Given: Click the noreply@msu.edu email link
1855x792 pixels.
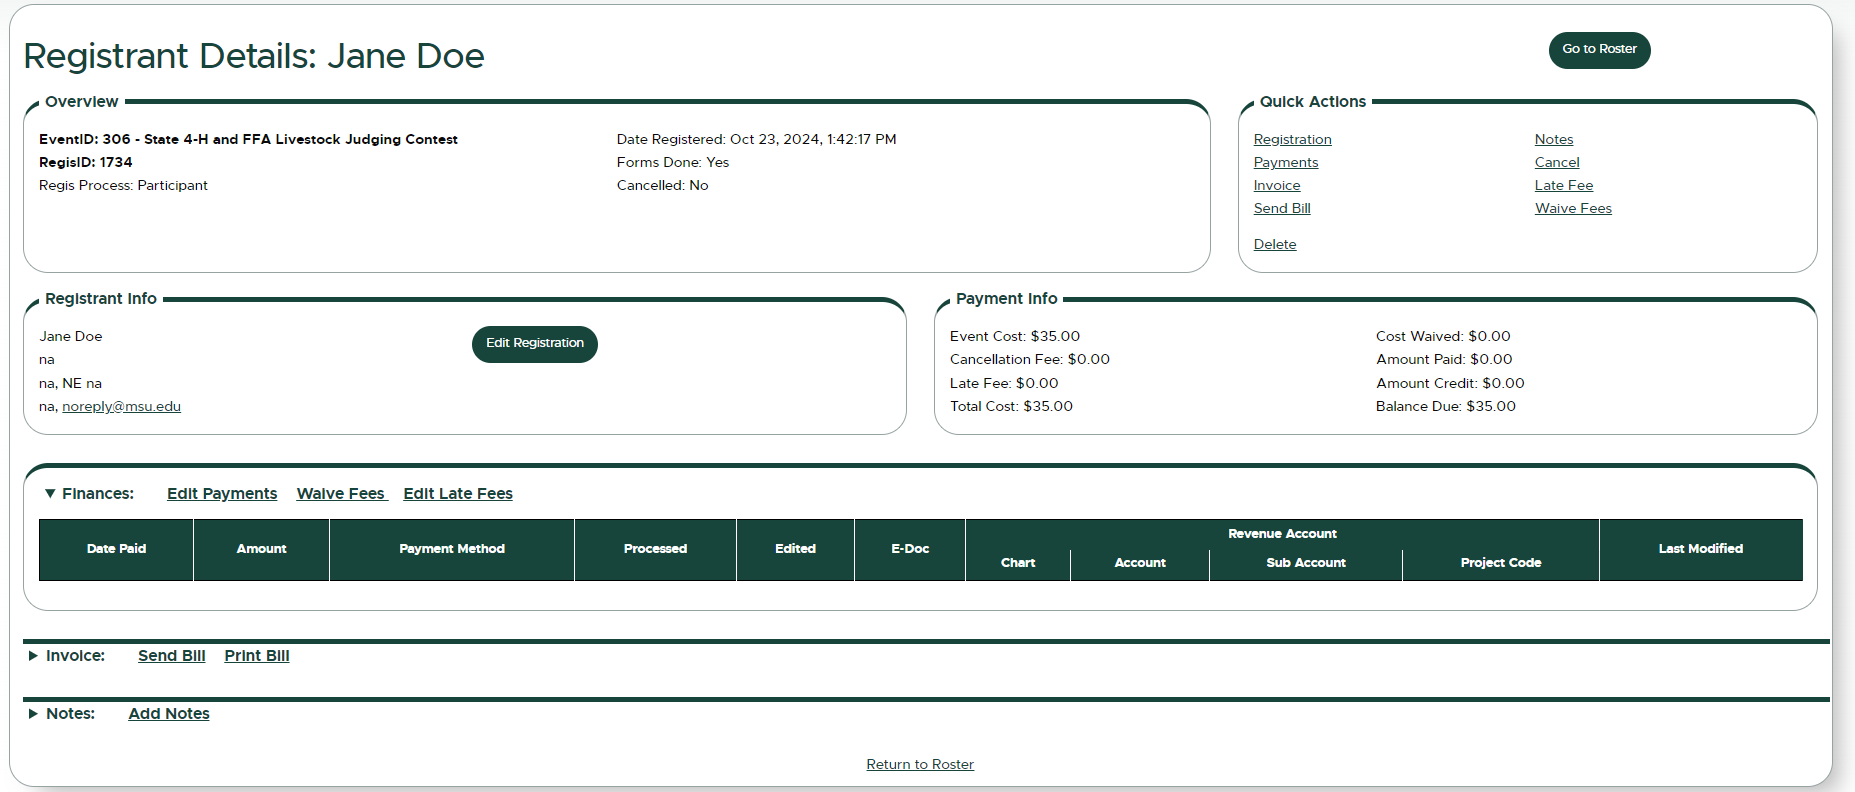Looking at the screenshot, I should pos(121,407).
